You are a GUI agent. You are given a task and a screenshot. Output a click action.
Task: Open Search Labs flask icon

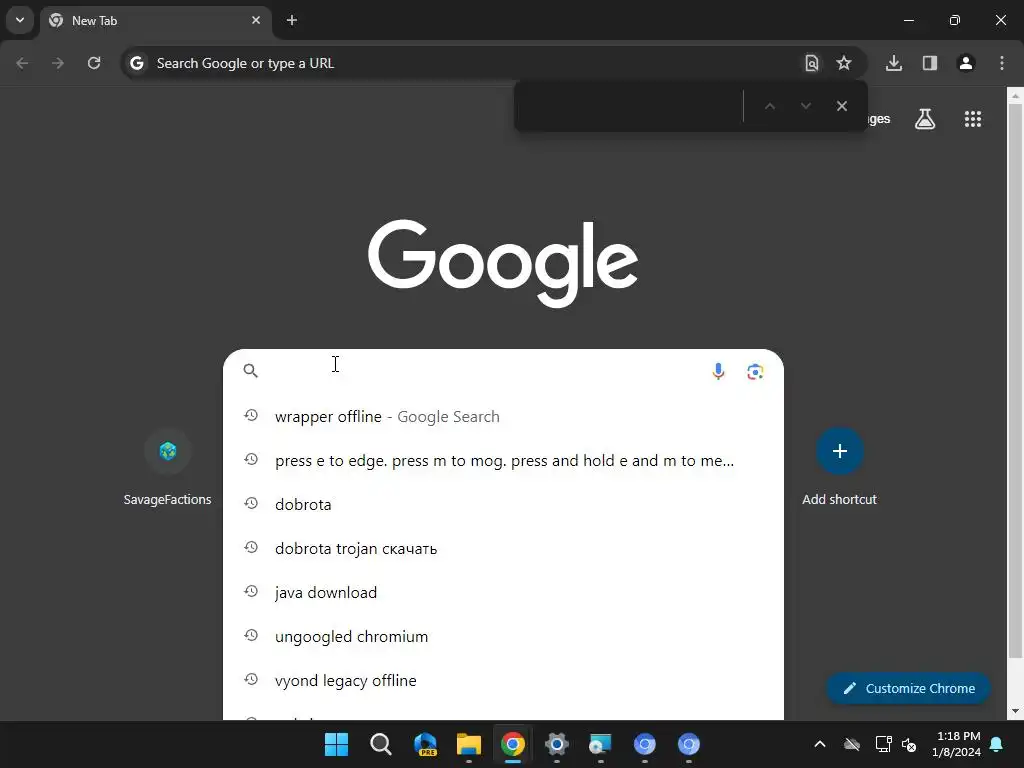925,119
